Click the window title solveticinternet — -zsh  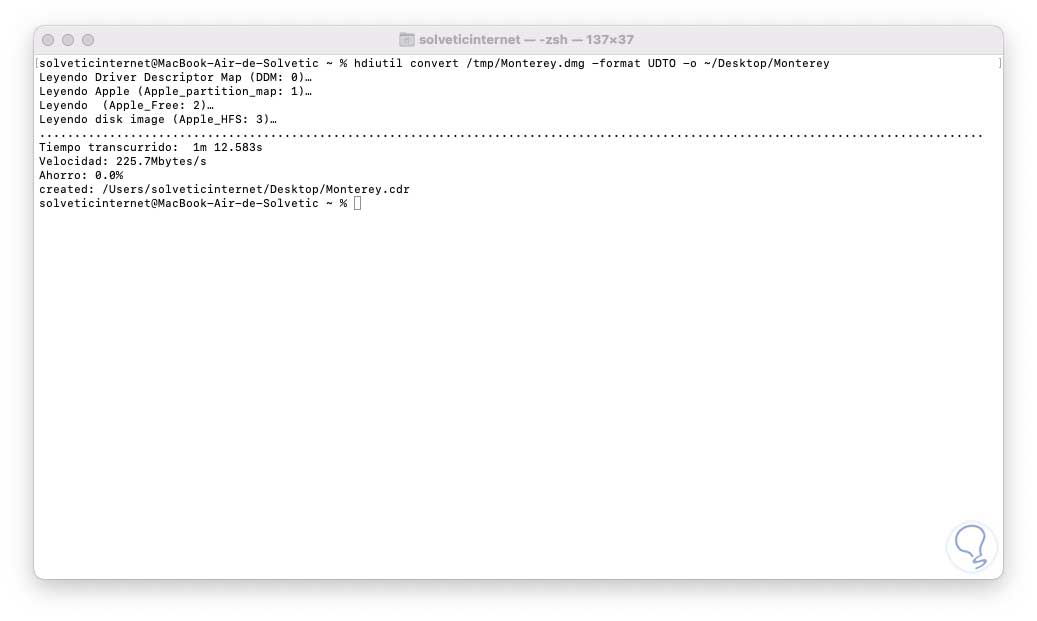[526, 40]
